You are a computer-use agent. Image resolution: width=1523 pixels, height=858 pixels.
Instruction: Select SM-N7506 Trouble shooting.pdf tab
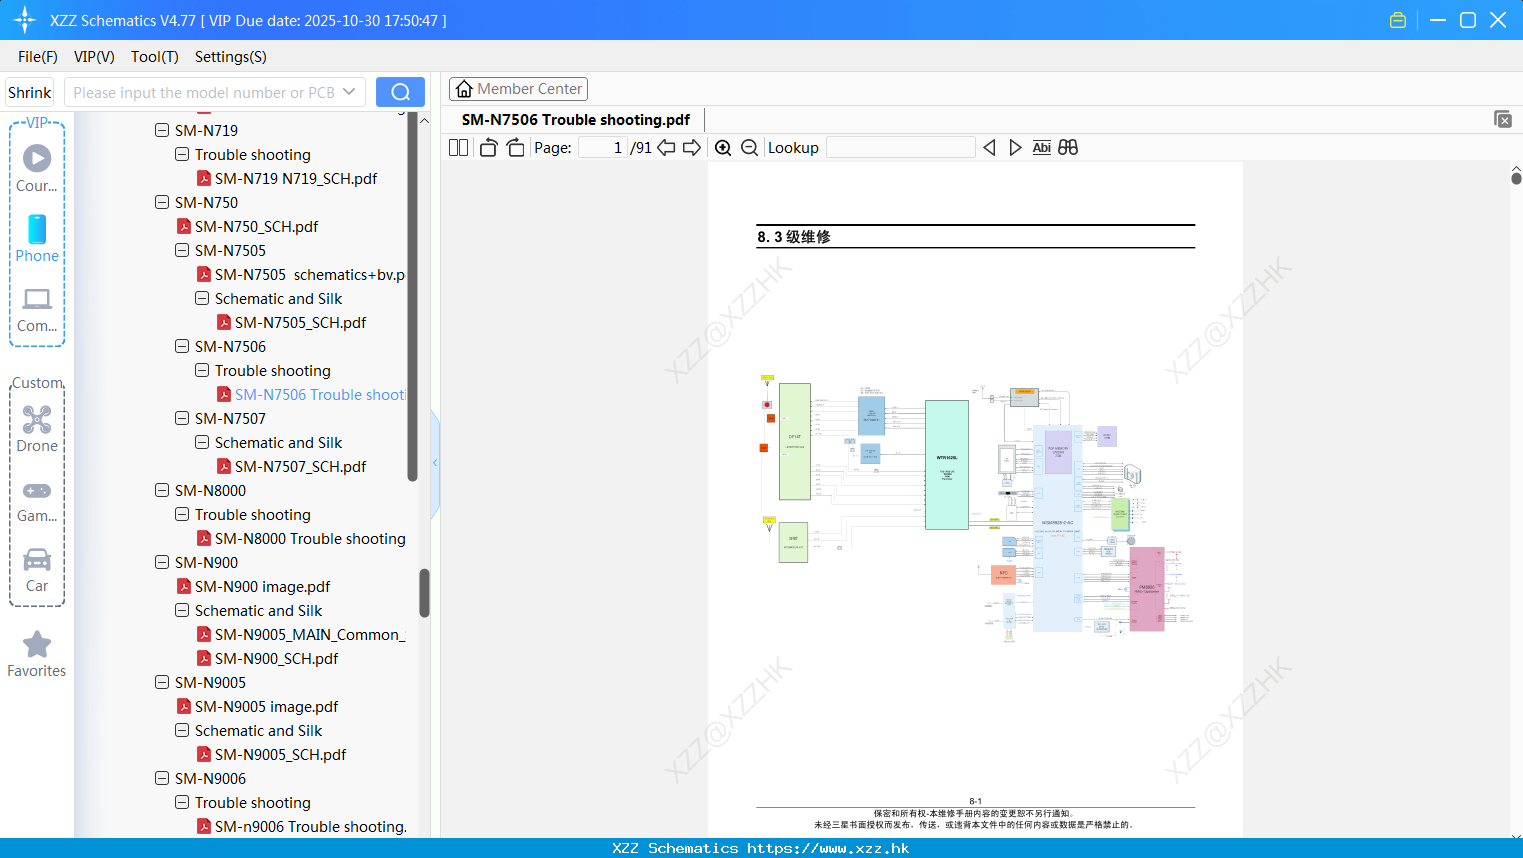click(576, 119)
